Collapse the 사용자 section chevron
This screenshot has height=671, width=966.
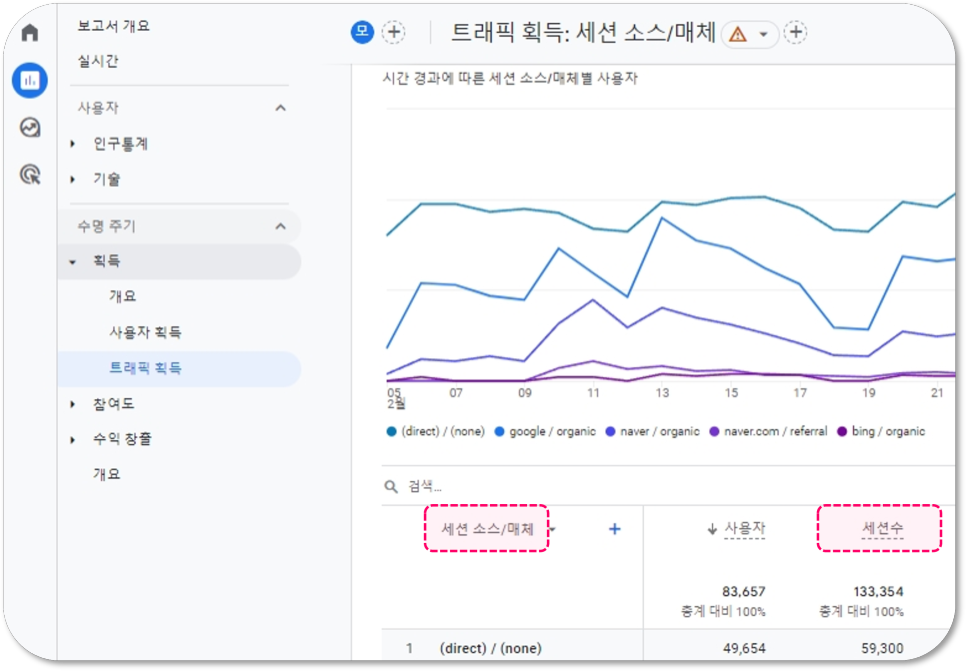coord(280,108)
